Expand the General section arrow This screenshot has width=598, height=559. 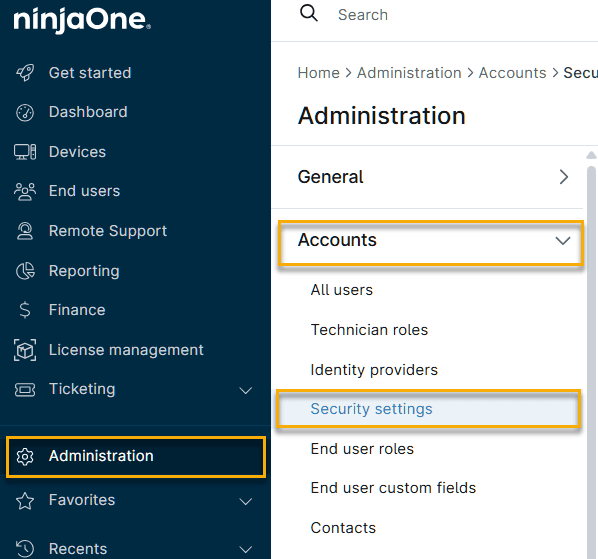click(x=564, y=177)
